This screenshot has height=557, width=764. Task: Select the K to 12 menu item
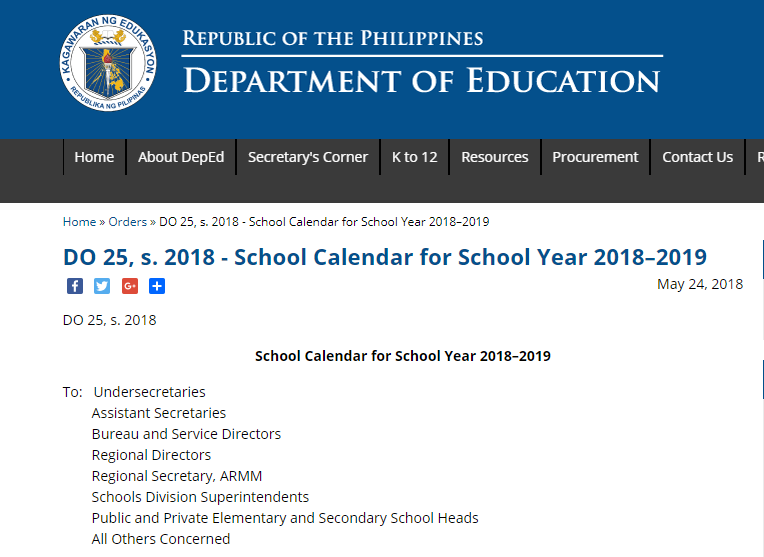click(x=415, y=157)
